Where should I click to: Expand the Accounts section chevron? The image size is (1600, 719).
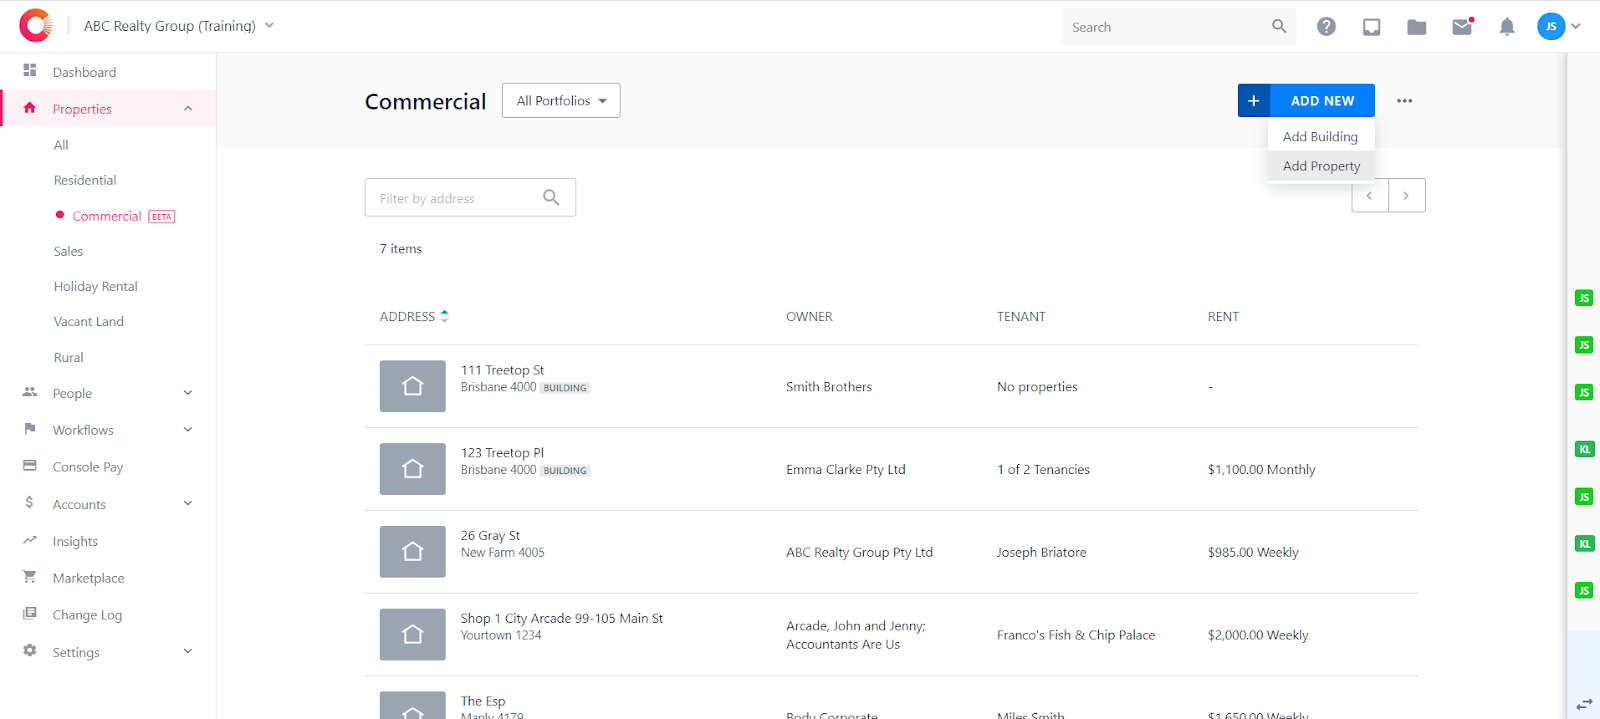point(188,504)
